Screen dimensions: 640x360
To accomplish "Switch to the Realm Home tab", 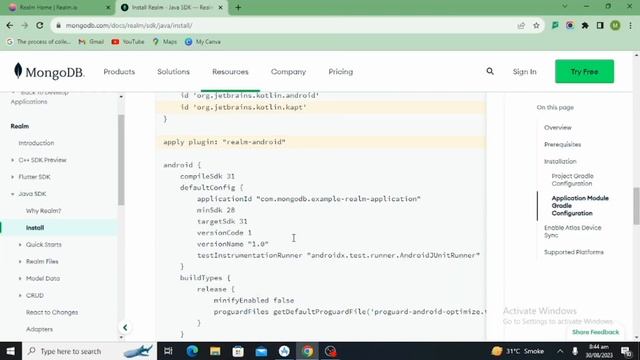I will [x=57, y=7].
